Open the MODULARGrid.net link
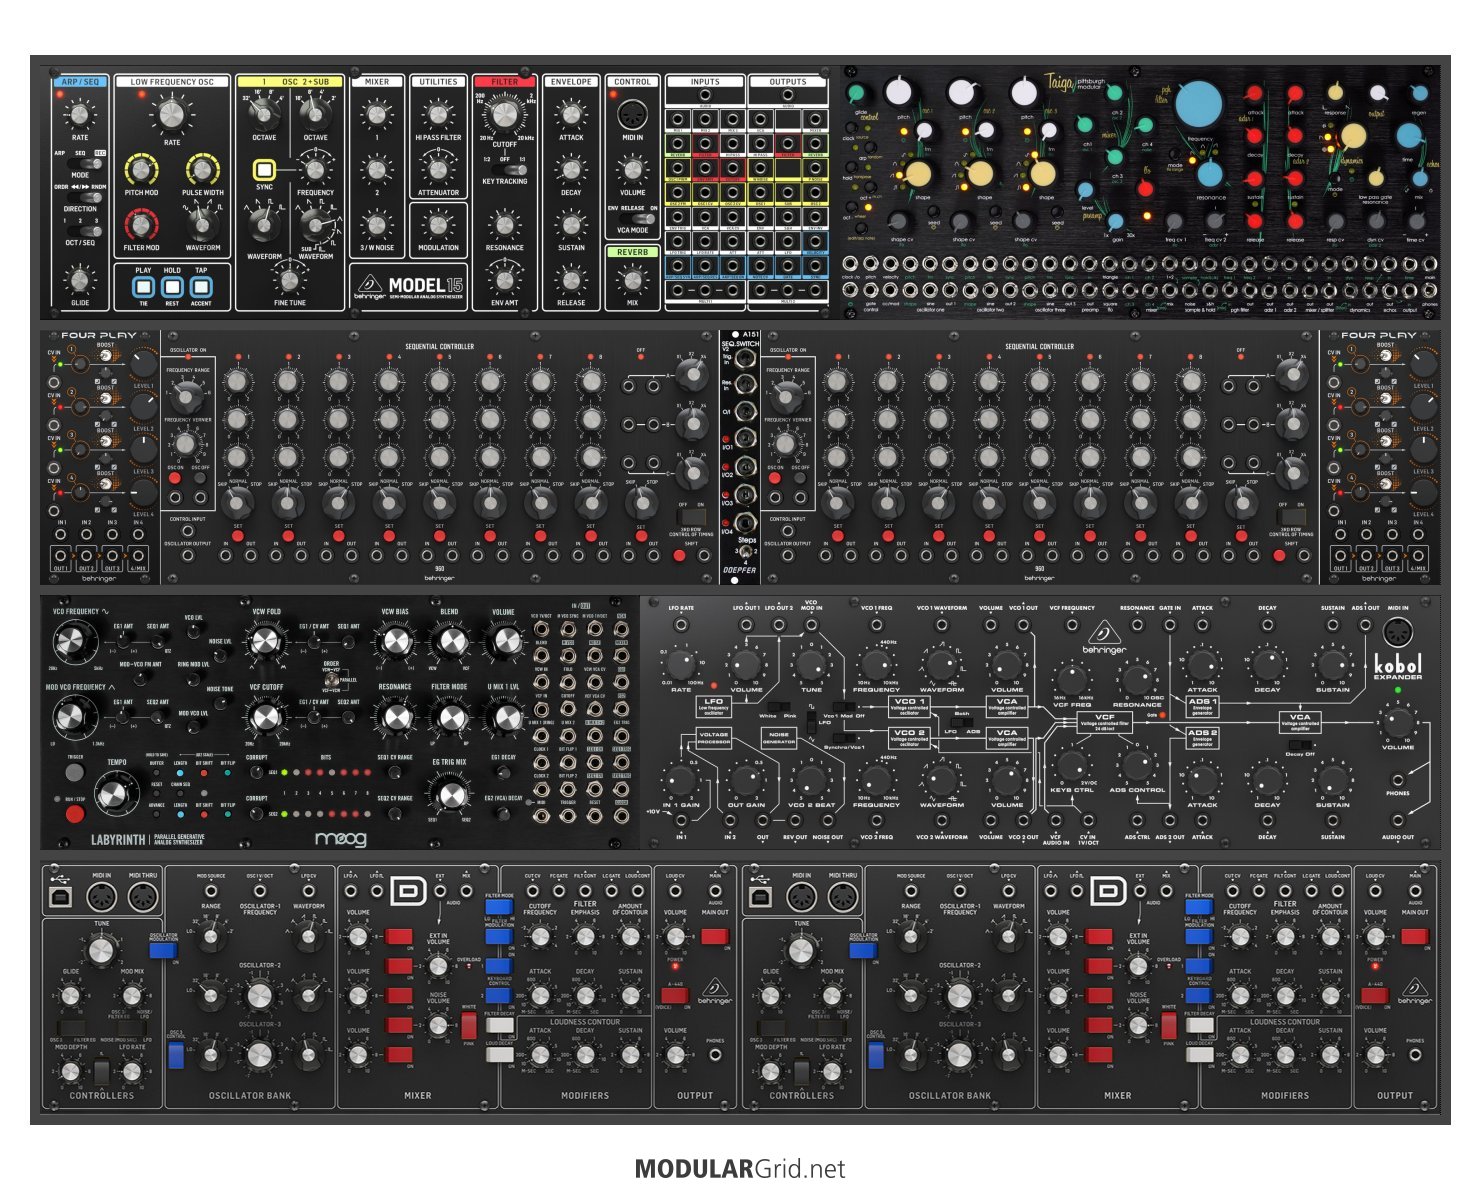Viewport: 1481px width, 1190px height. point(740,1169)
